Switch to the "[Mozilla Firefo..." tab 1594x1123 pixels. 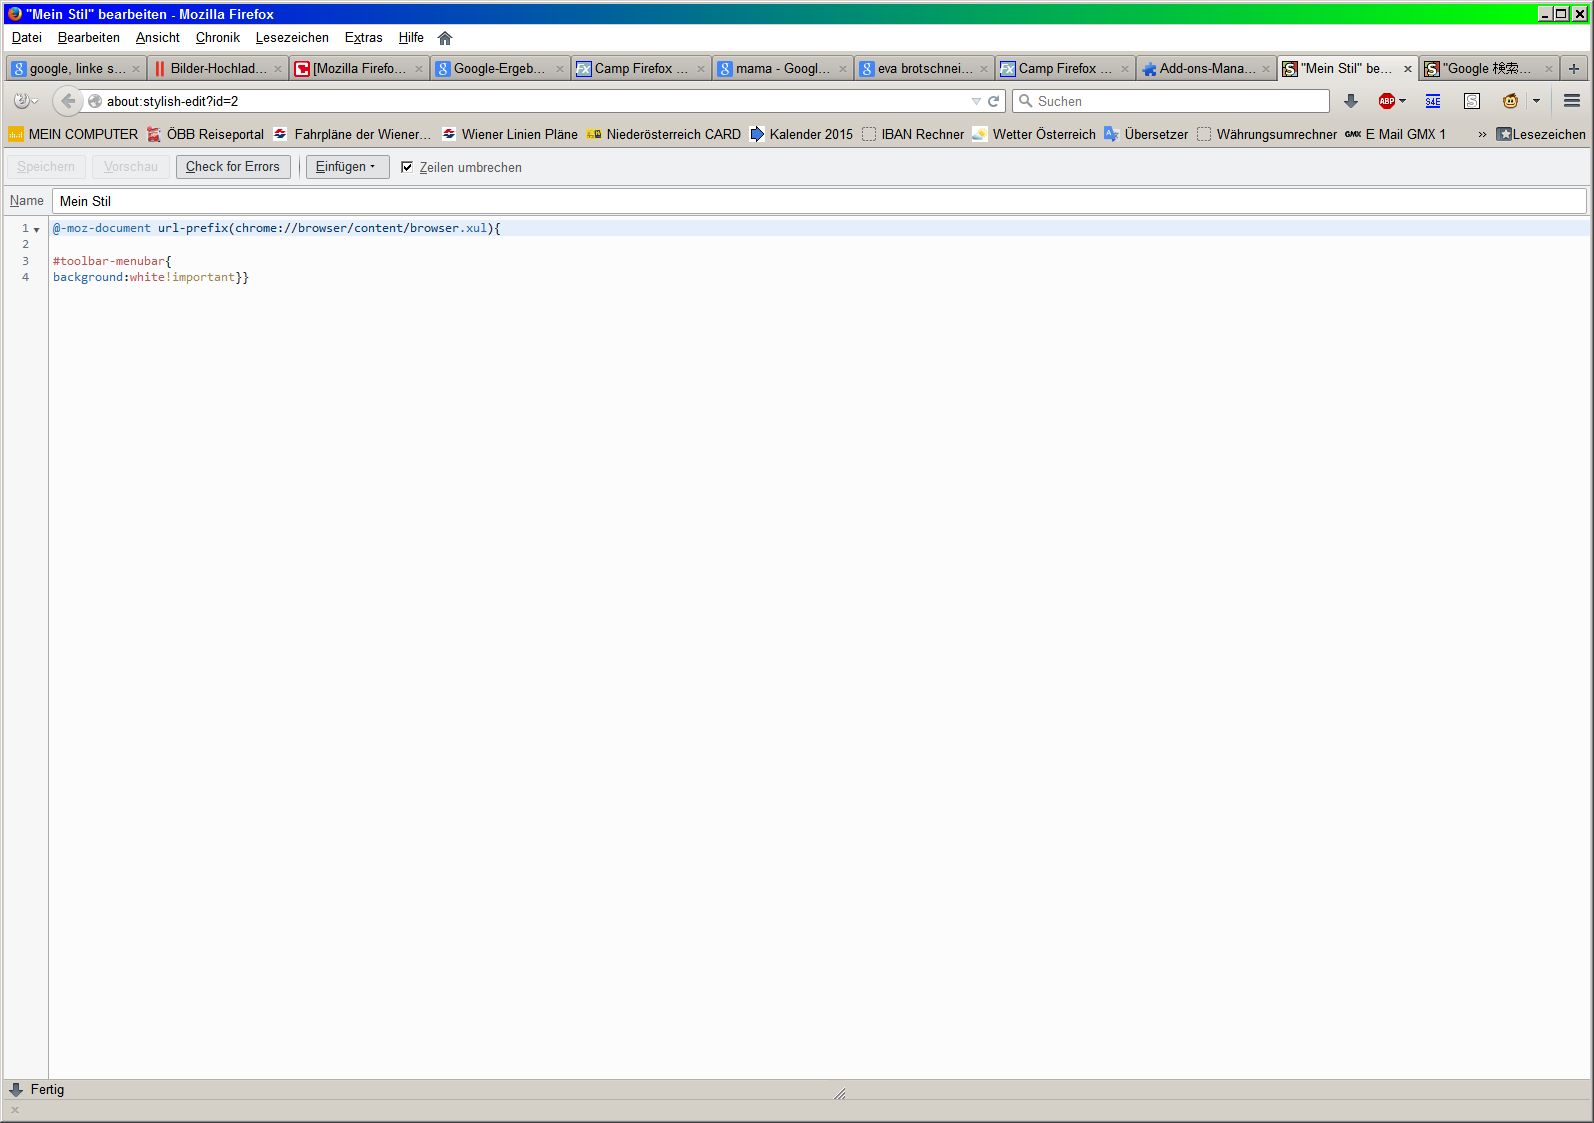(359, 69)
